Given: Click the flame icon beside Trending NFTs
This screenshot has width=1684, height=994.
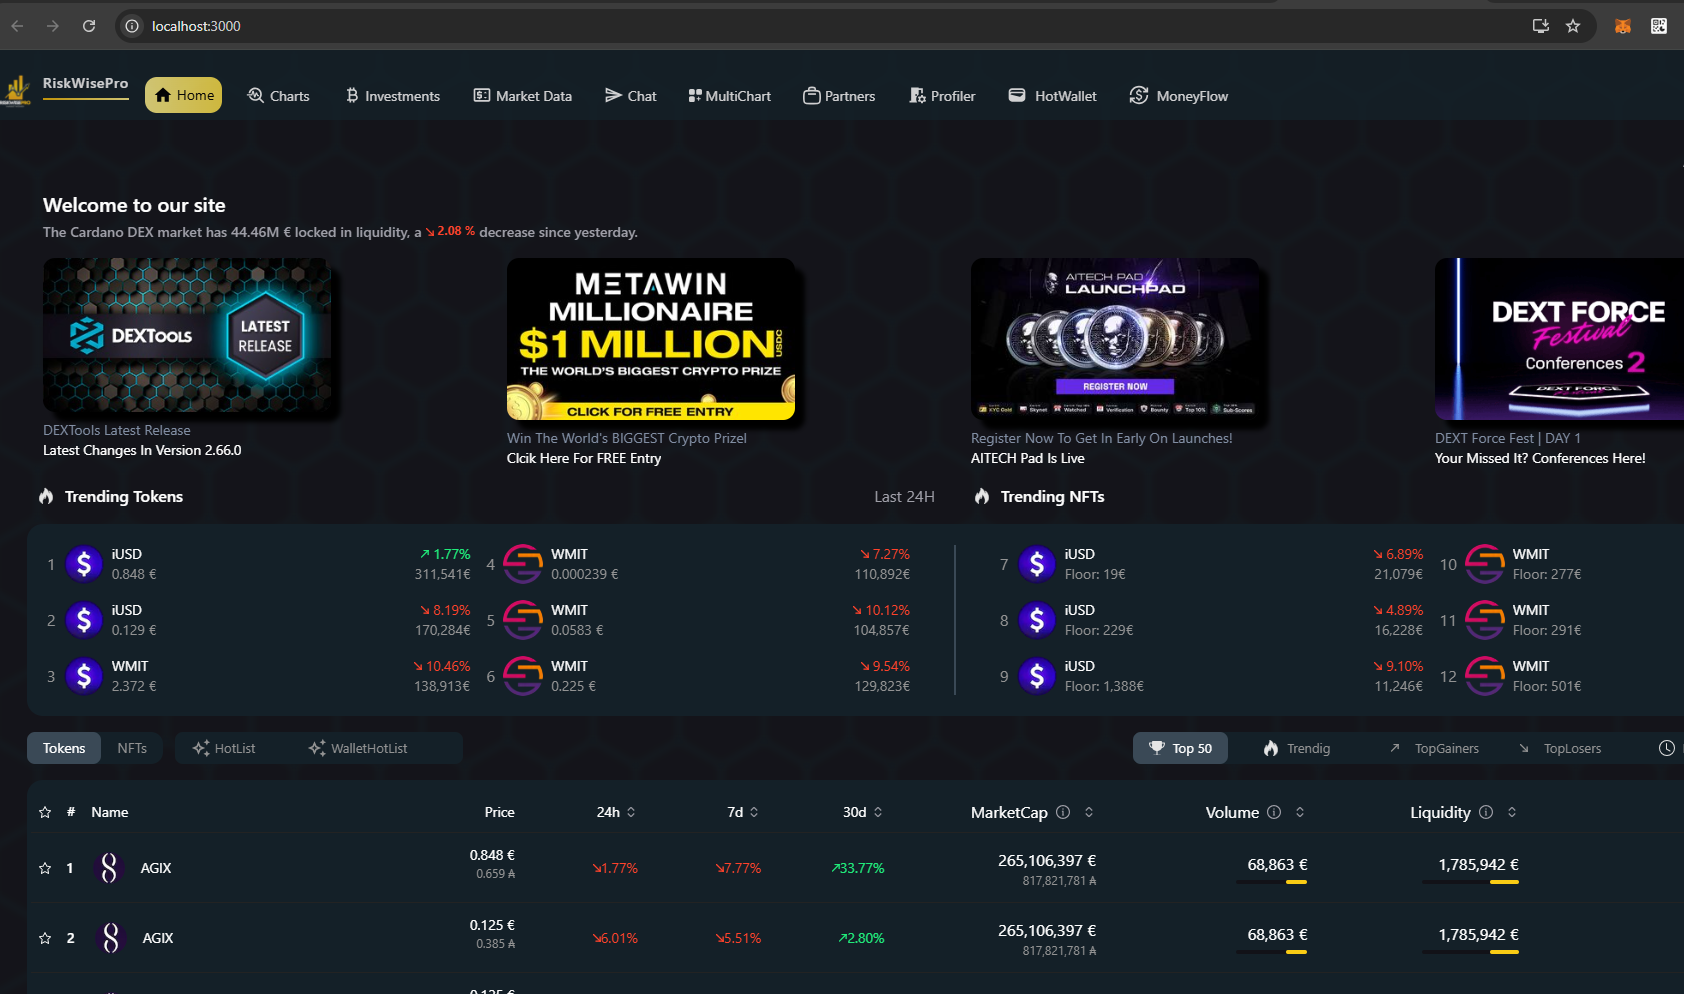Looking at the screenshot, I should [x=982, y=496].
